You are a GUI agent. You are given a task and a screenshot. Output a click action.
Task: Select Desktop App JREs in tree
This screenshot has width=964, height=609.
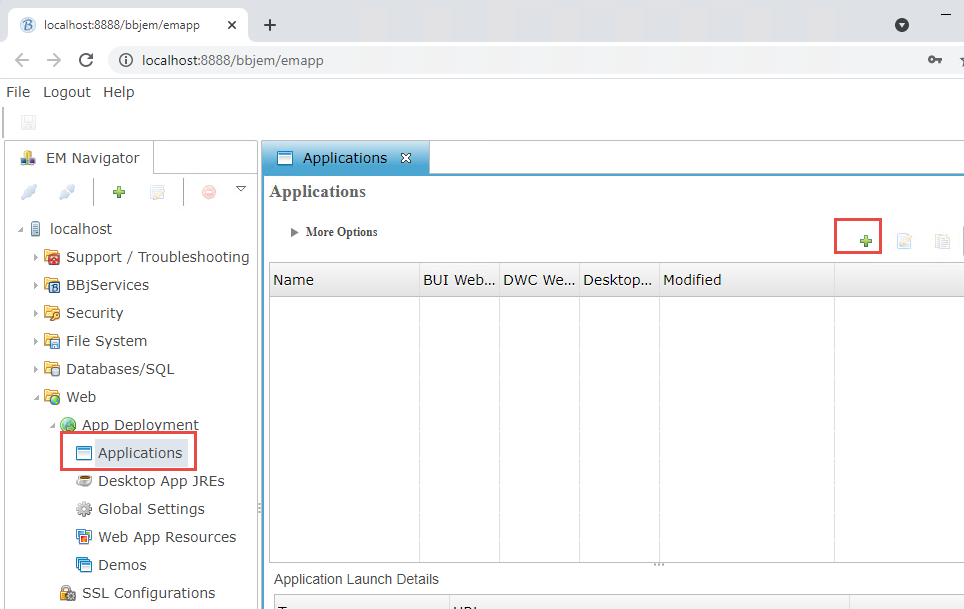tap(161, 481)
